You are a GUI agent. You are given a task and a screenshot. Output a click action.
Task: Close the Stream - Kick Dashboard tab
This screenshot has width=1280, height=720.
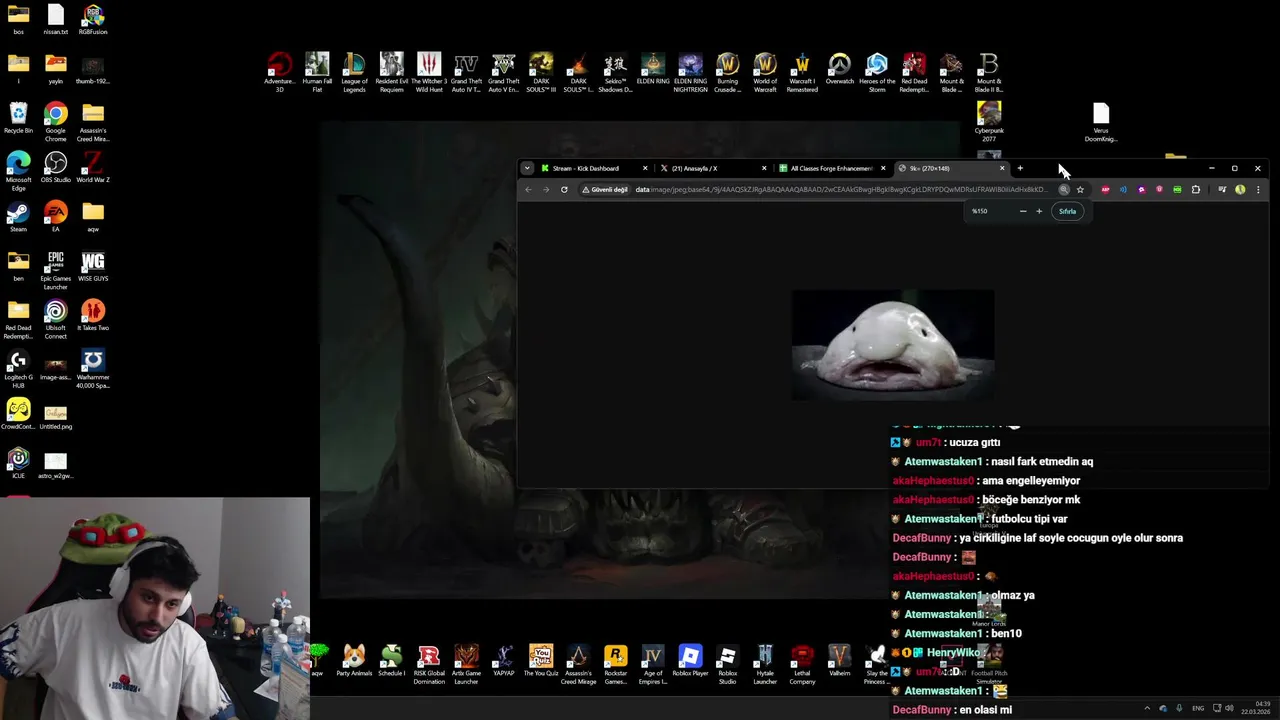645,168
